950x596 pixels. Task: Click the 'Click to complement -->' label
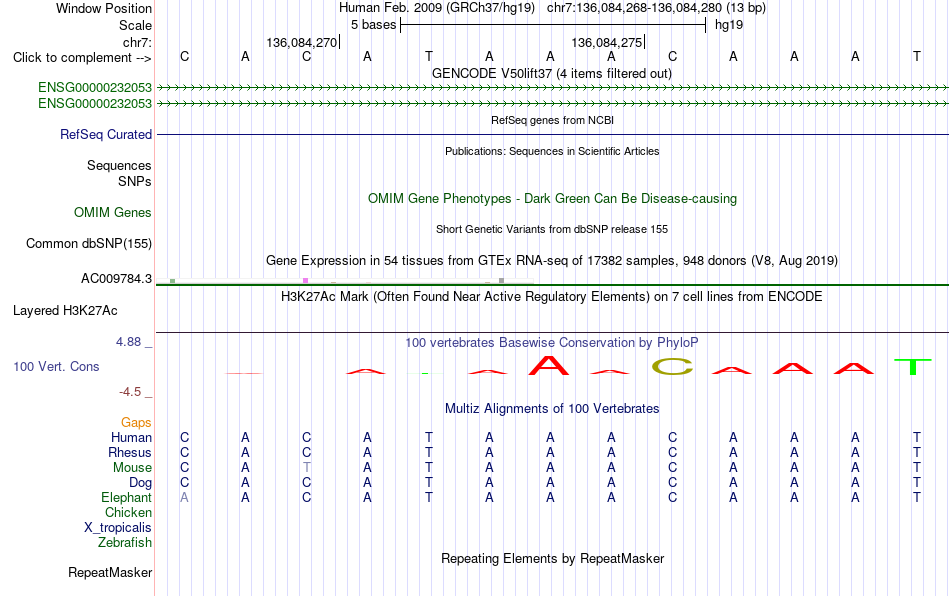coord(82,58)
